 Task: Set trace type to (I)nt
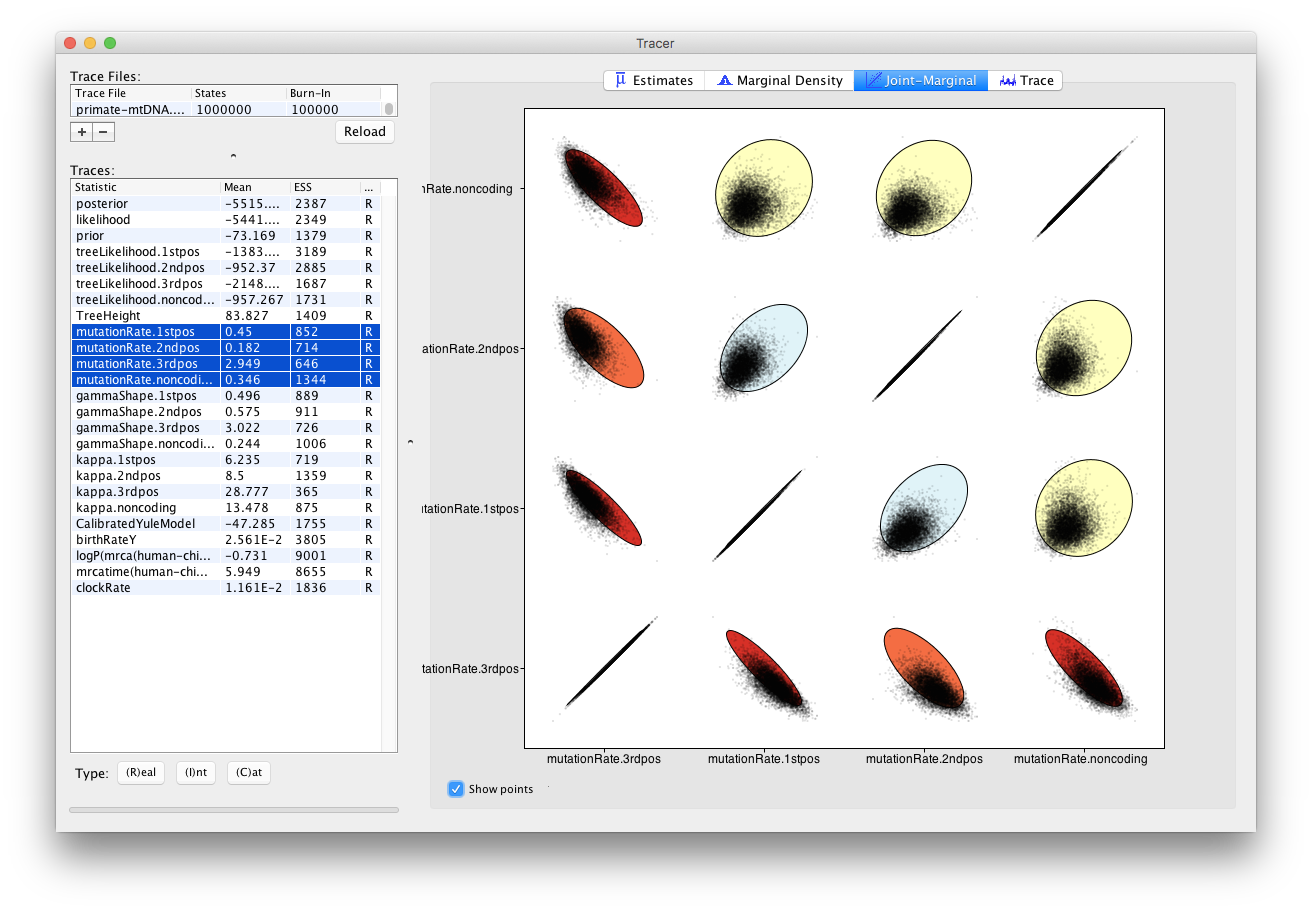click(x=196, y=772)
